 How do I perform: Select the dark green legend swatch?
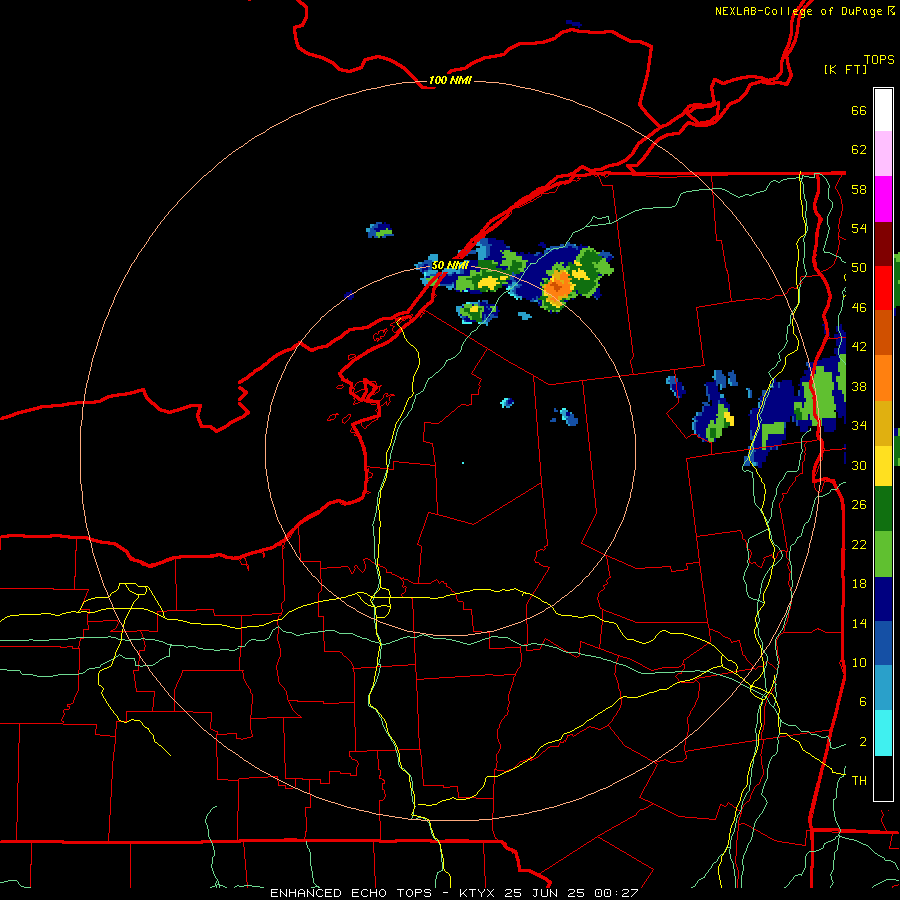(883, 509)
